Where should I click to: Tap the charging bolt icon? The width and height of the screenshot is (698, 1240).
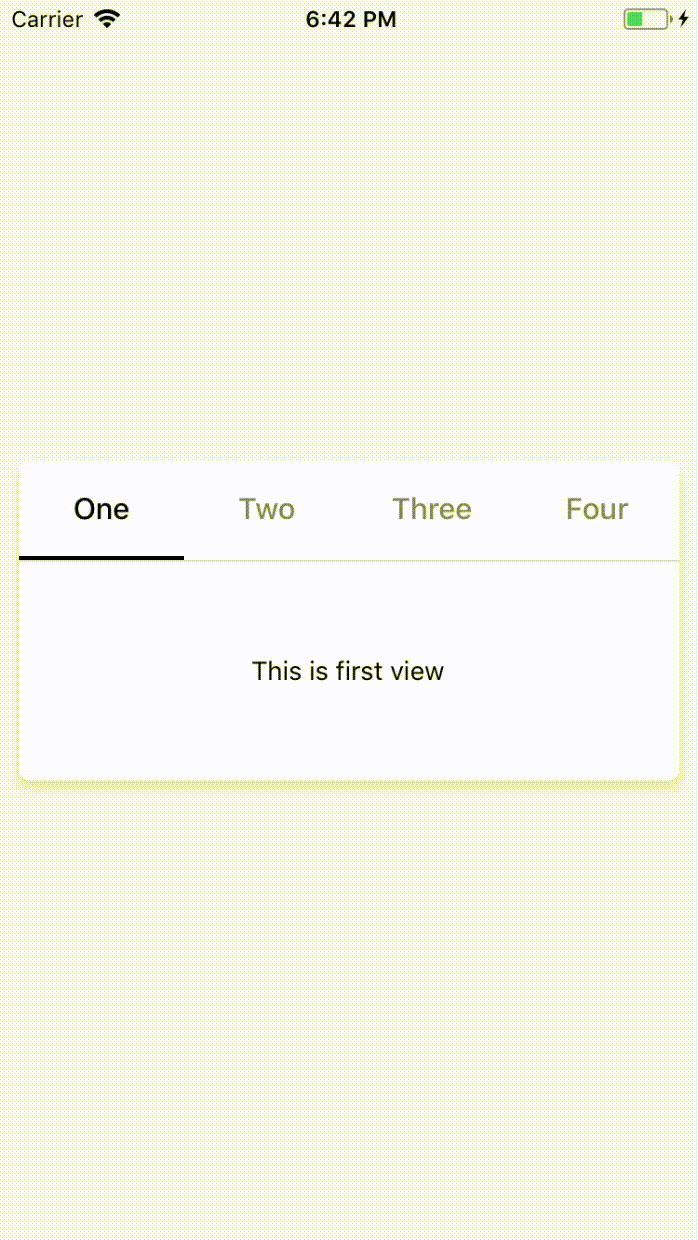click(684, 19)
